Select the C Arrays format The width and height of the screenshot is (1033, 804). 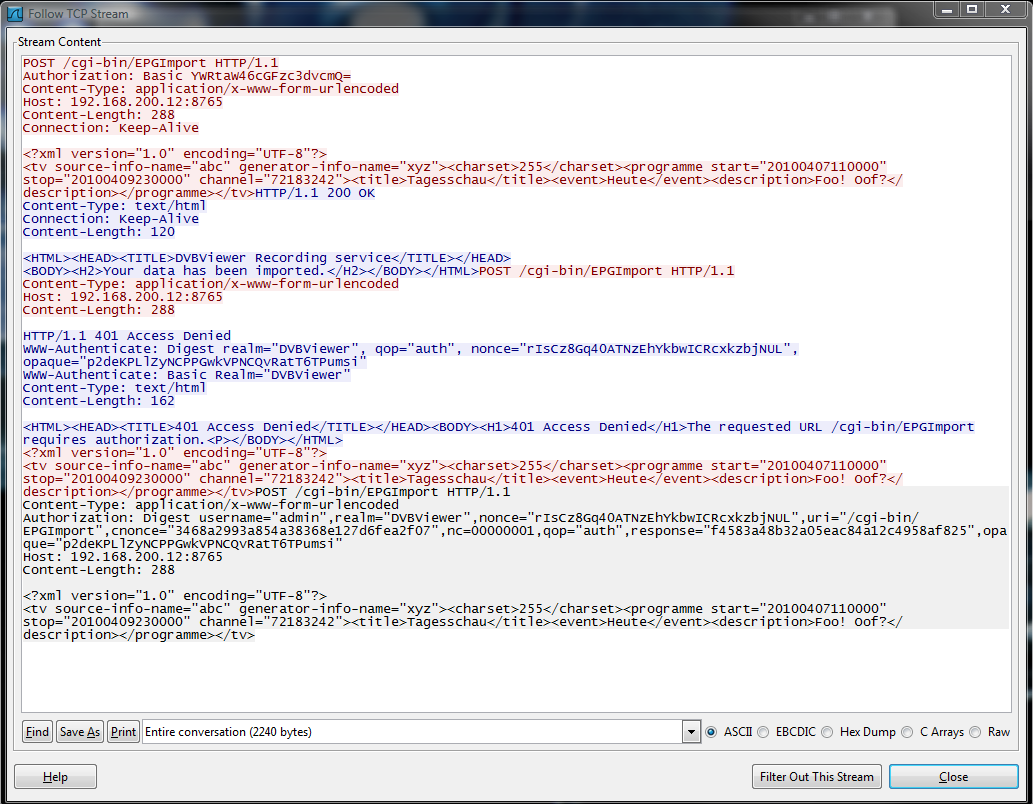click(907, 732)
